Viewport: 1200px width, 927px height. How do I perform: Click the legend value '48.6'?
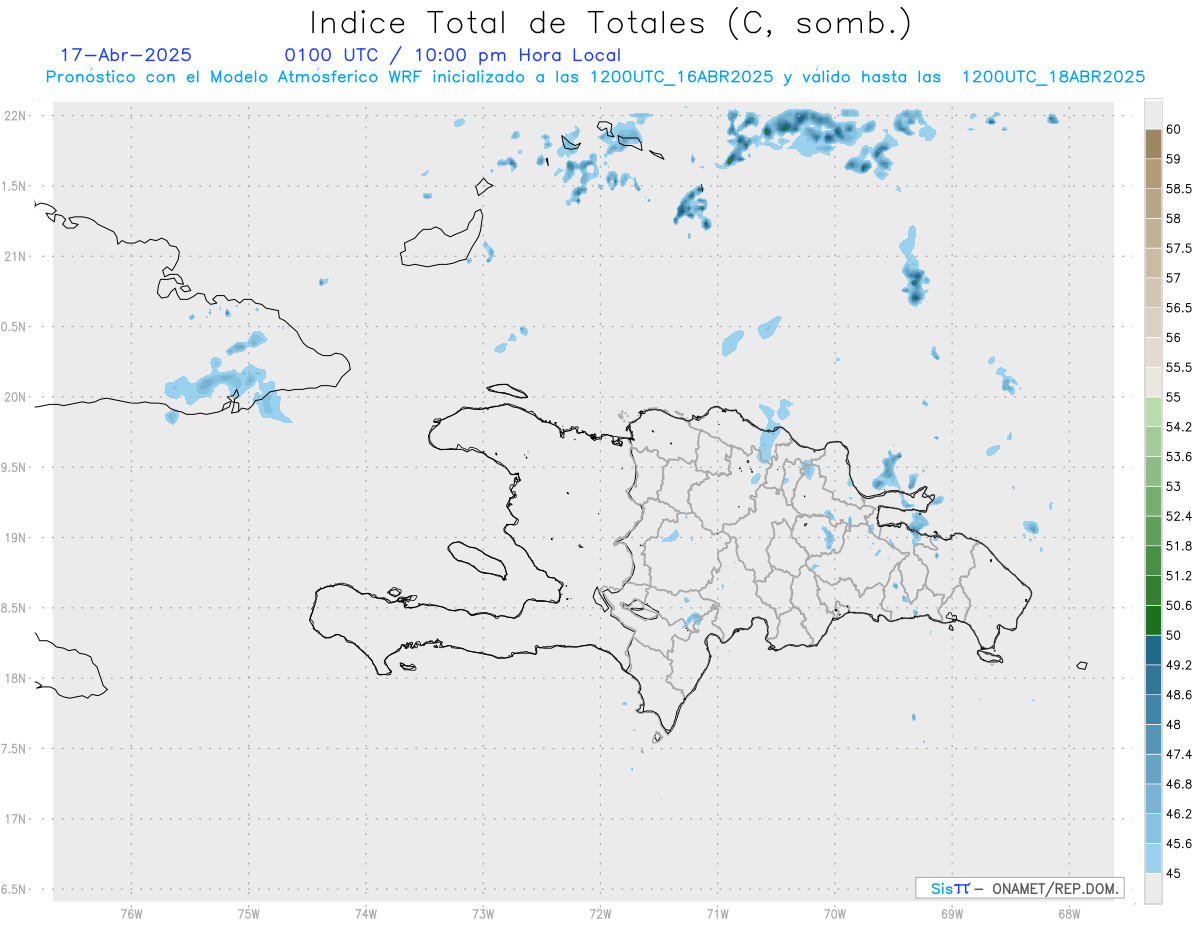[x=1179, y=694]
